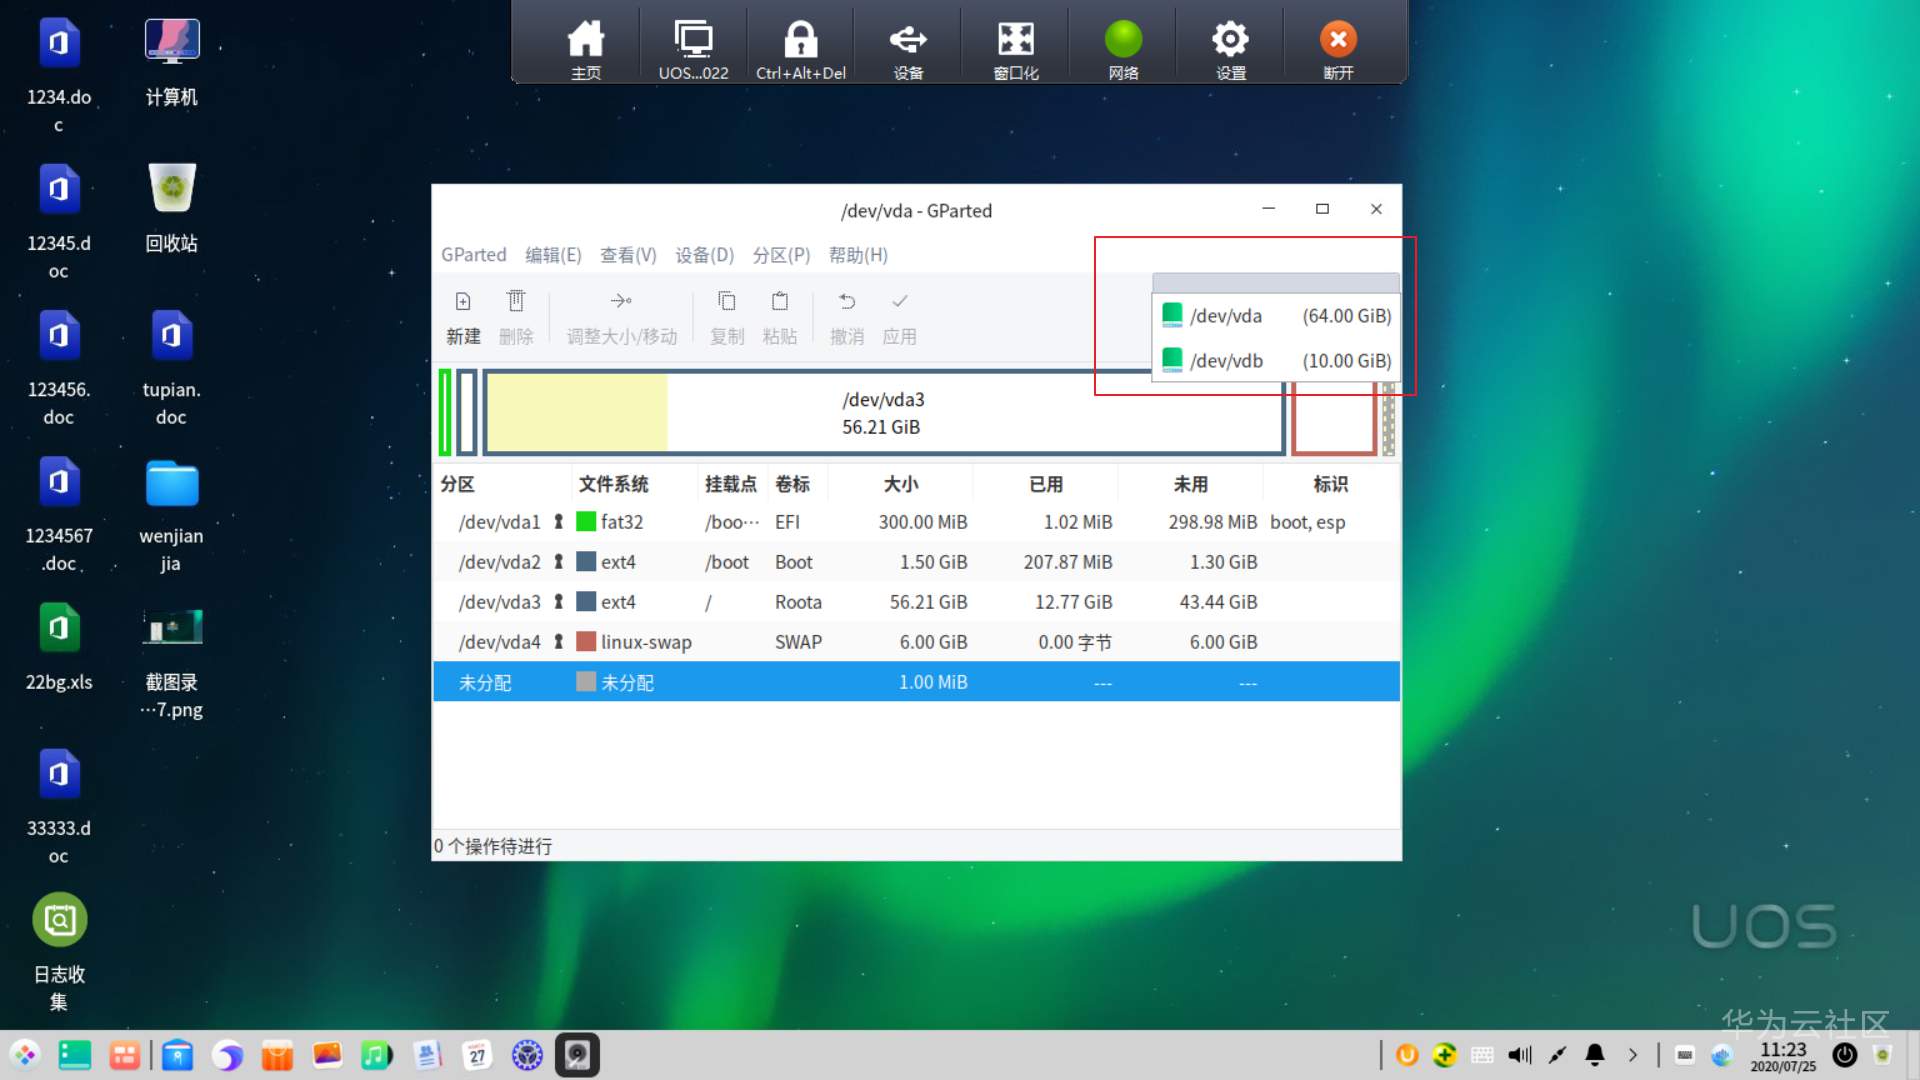Click the Paste partition toolbar icon
This screenshot has height=1080, width=1920.
pyautogui.click(x=780, y=302)
